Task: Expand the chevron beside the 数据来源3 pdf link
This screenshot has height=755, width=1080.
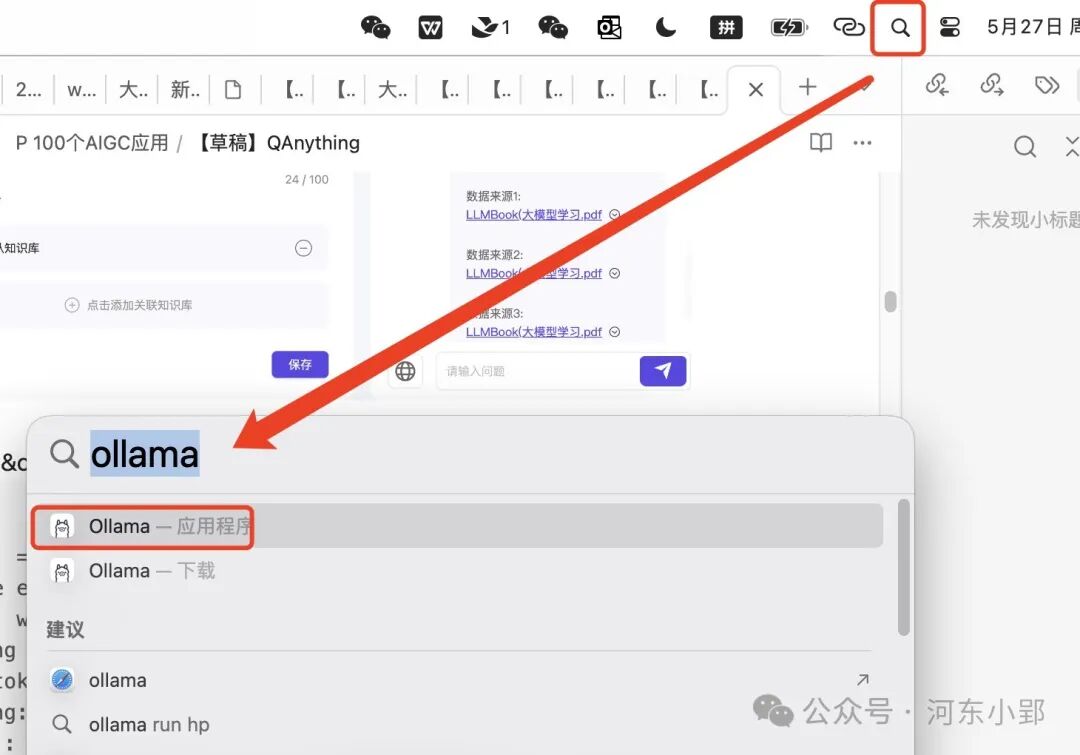Action: point(614,332)
